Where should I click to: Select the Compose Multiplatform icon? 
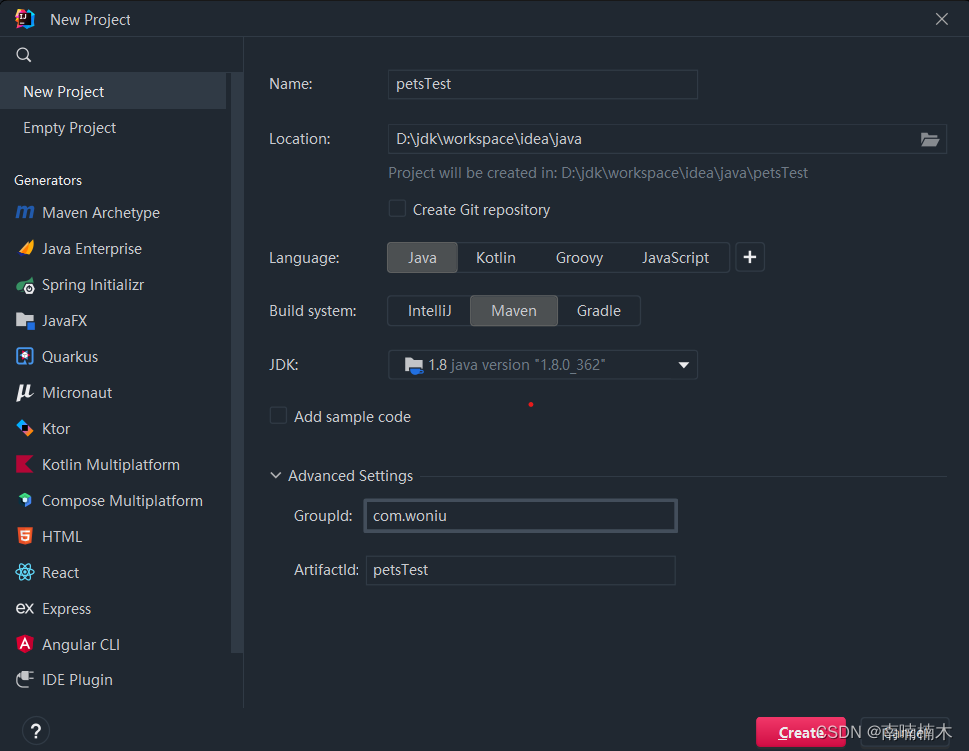[25, 500]
